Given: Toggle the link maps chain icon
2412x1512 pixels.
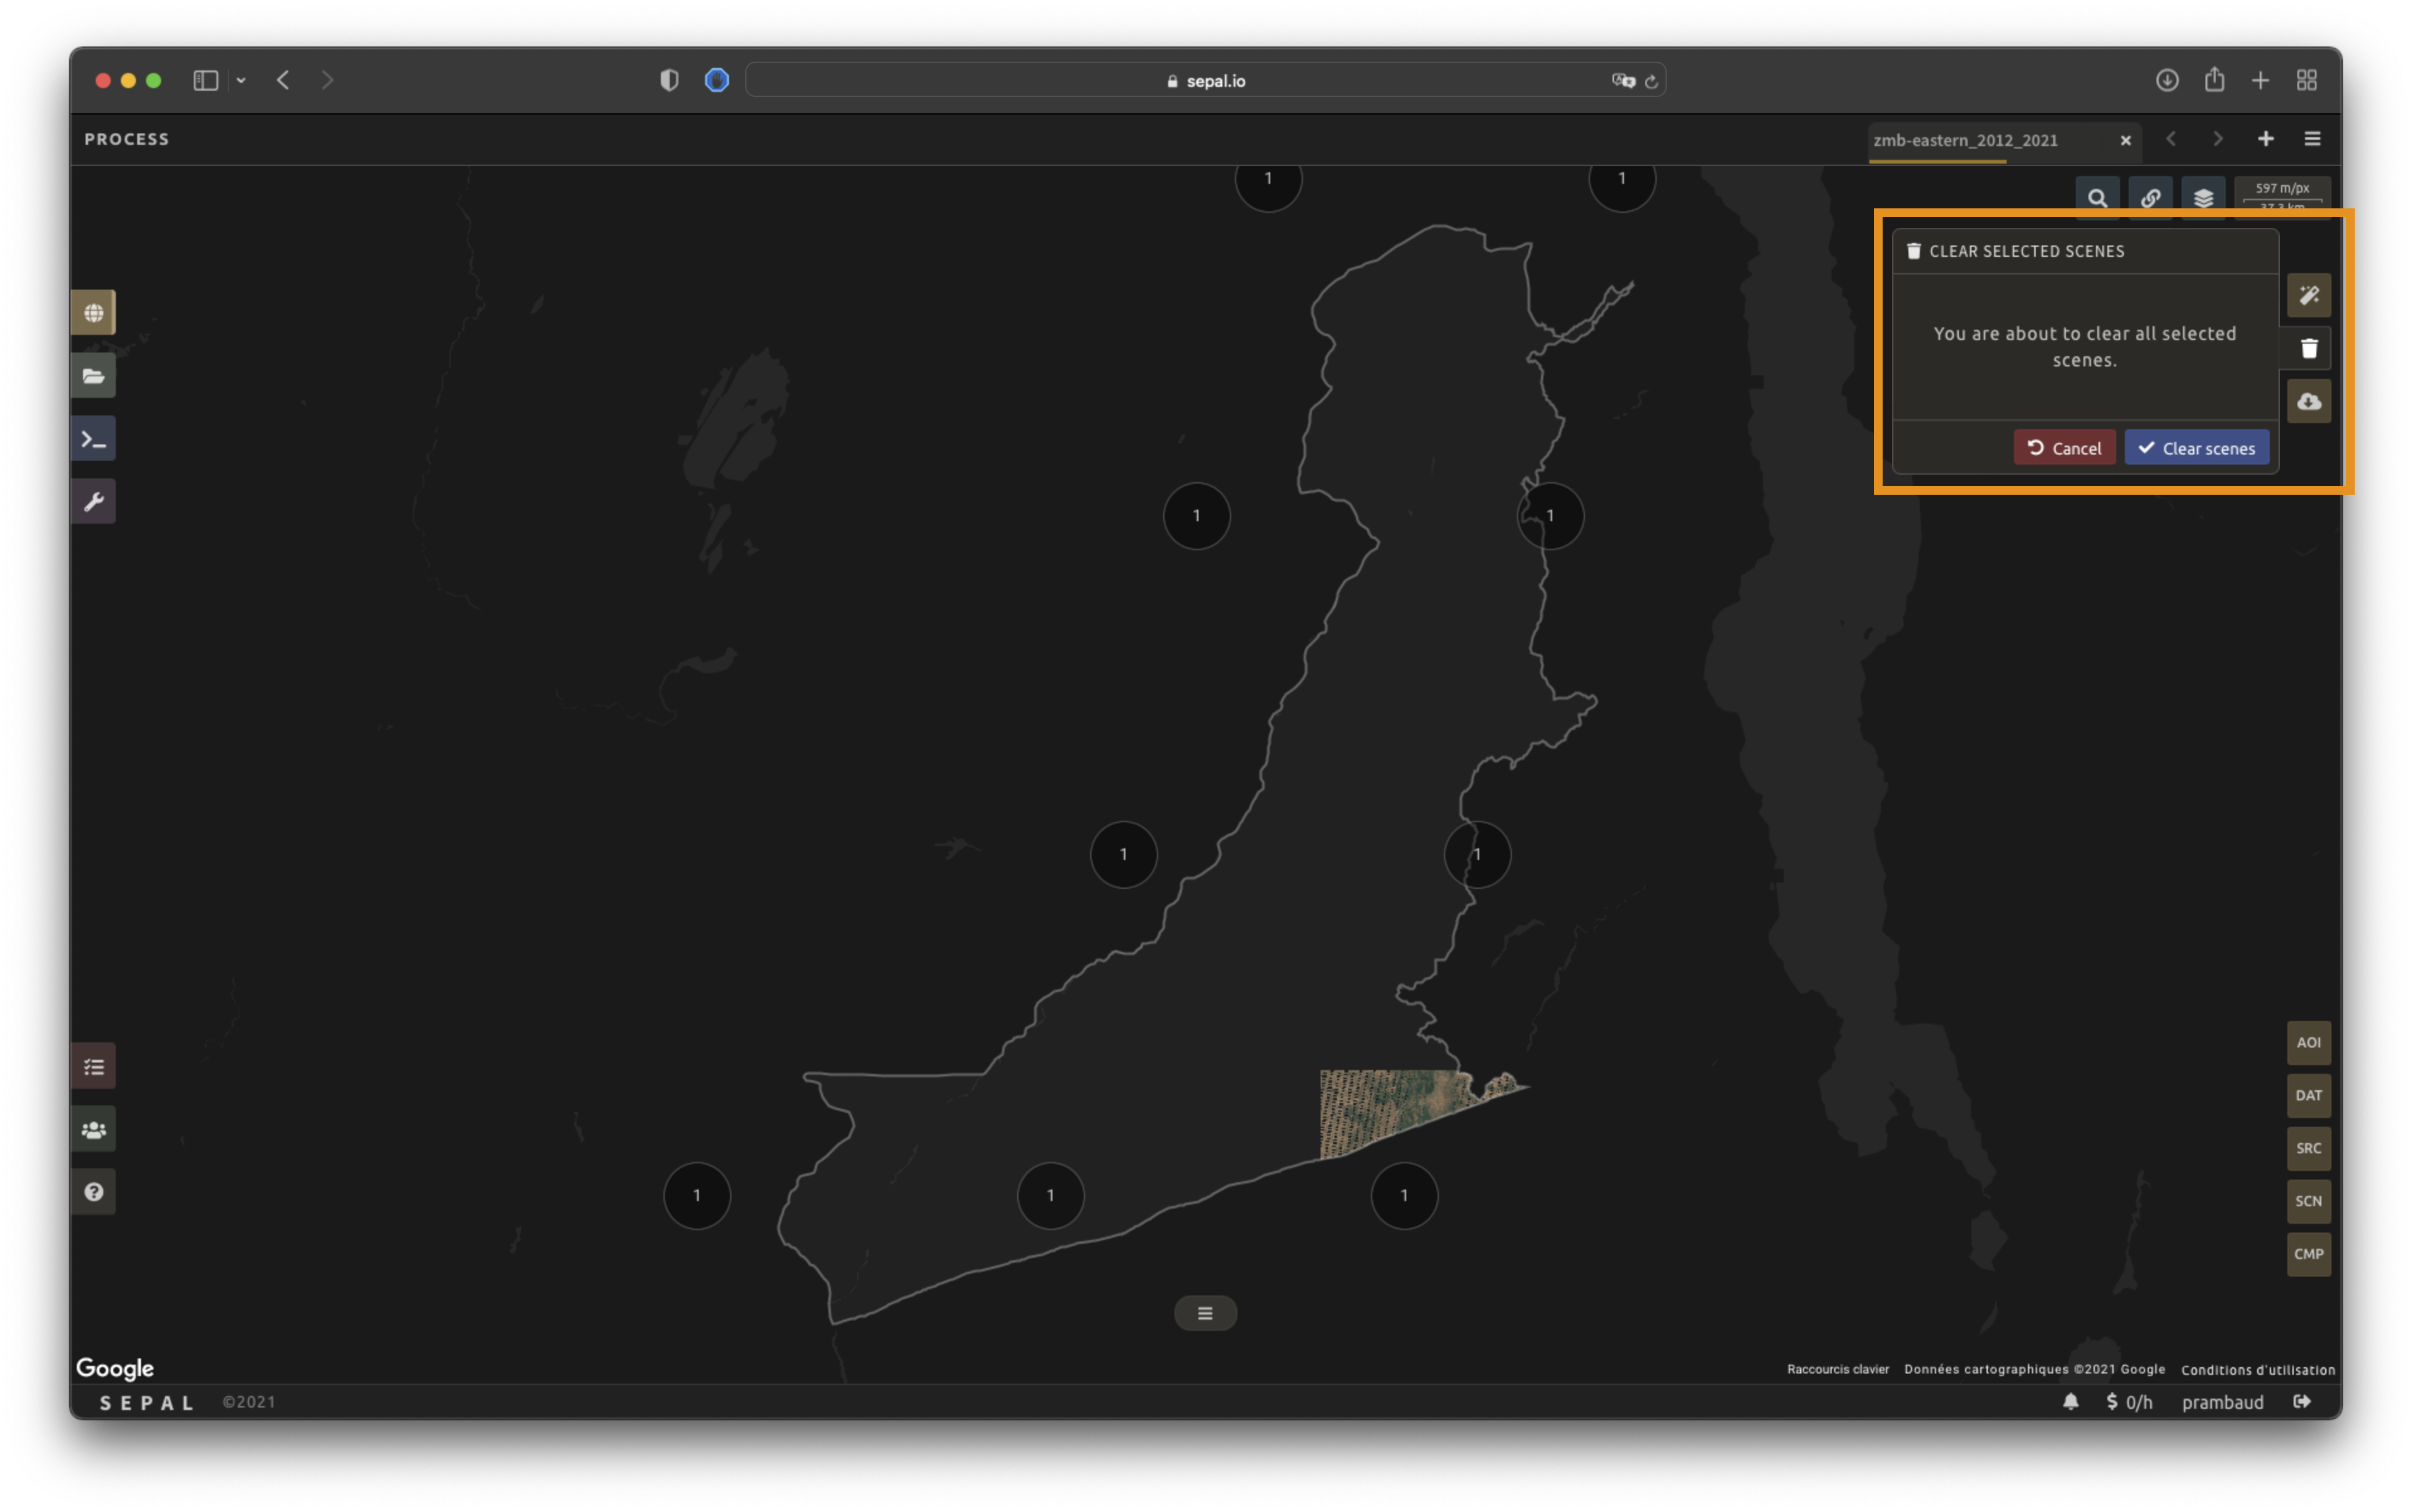Looking at the screenshot, I should point(2150,198).
